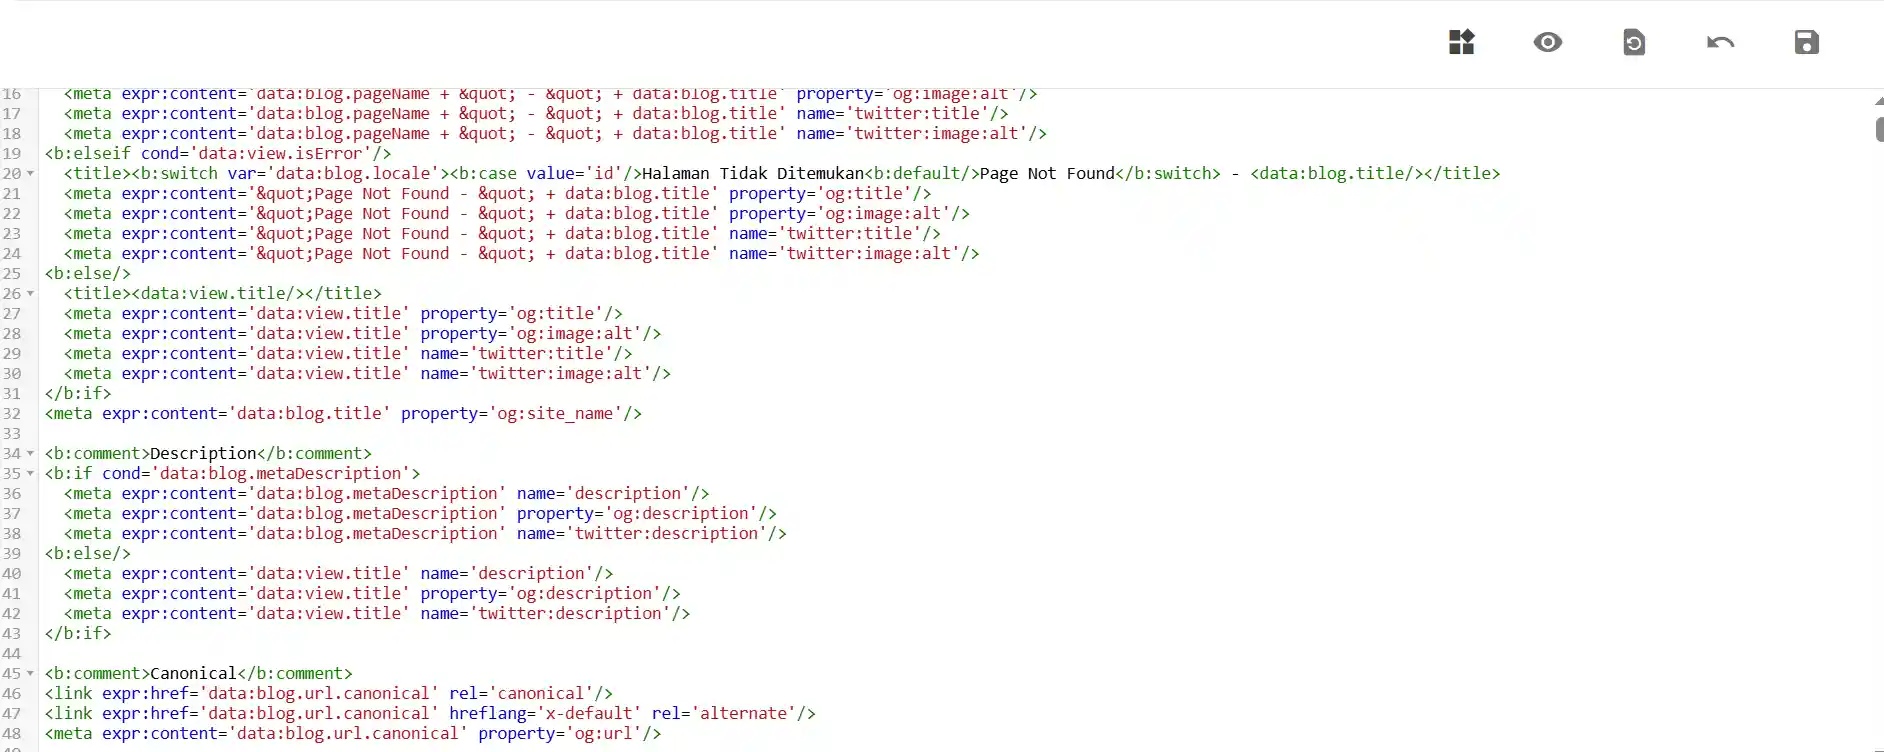
Task: Click 'Page Not Found' inside the title tag
Action: click(x=1047, y=174)
